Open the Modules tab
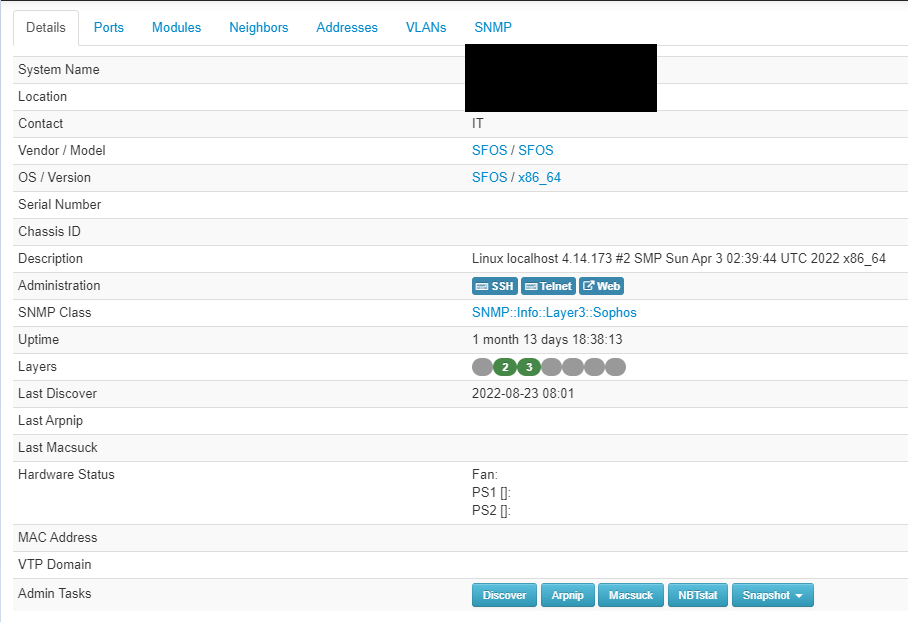Screen dimensions: 908x622 pyautogui.click(x=176, y=27)
